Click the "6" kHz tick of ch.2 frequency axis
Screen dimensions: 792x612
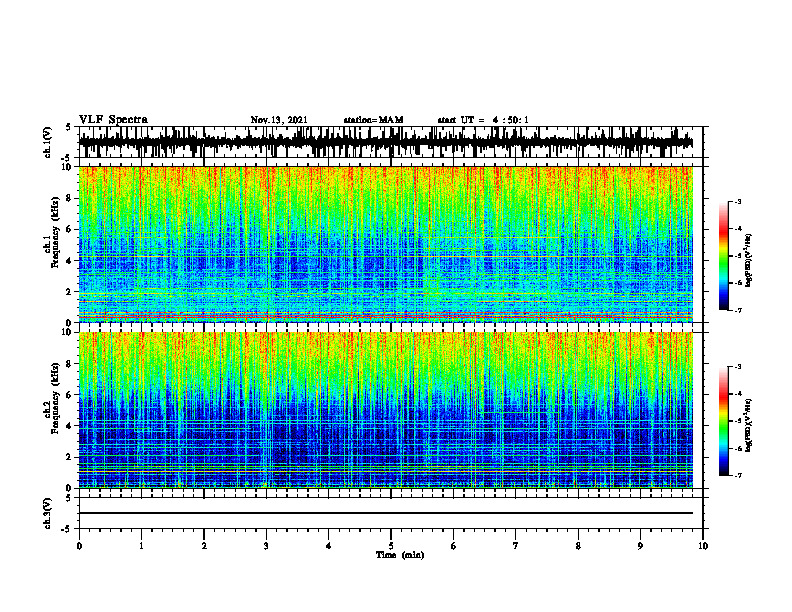point(70,395)
